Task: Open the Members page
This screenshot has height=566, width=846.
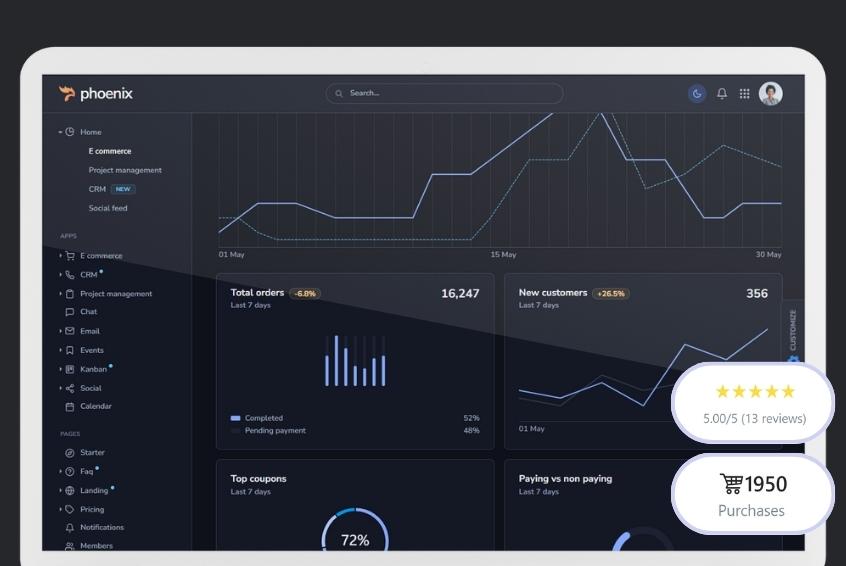Action: pos(97,545)
